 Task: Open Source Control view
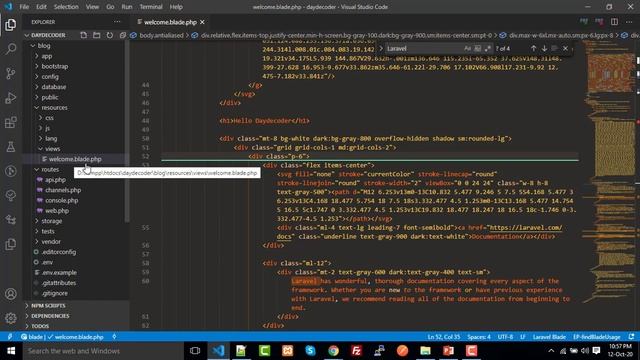[11, 73]
